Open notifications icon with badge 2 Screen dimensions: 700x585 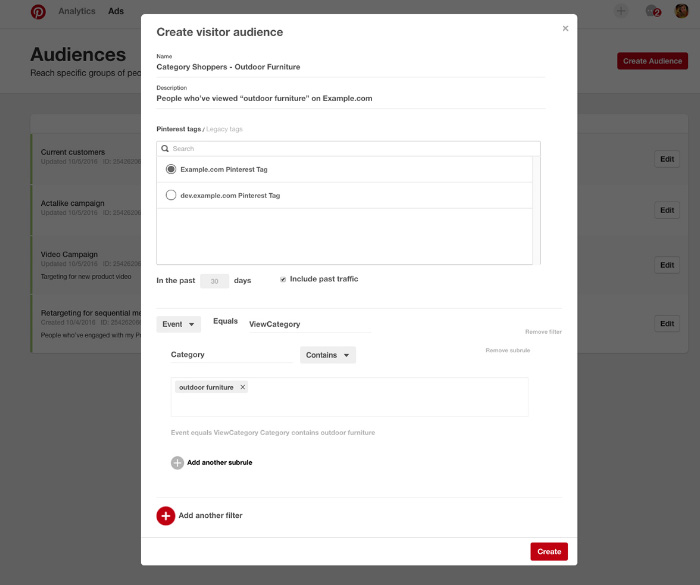click(x=653, y=11)
